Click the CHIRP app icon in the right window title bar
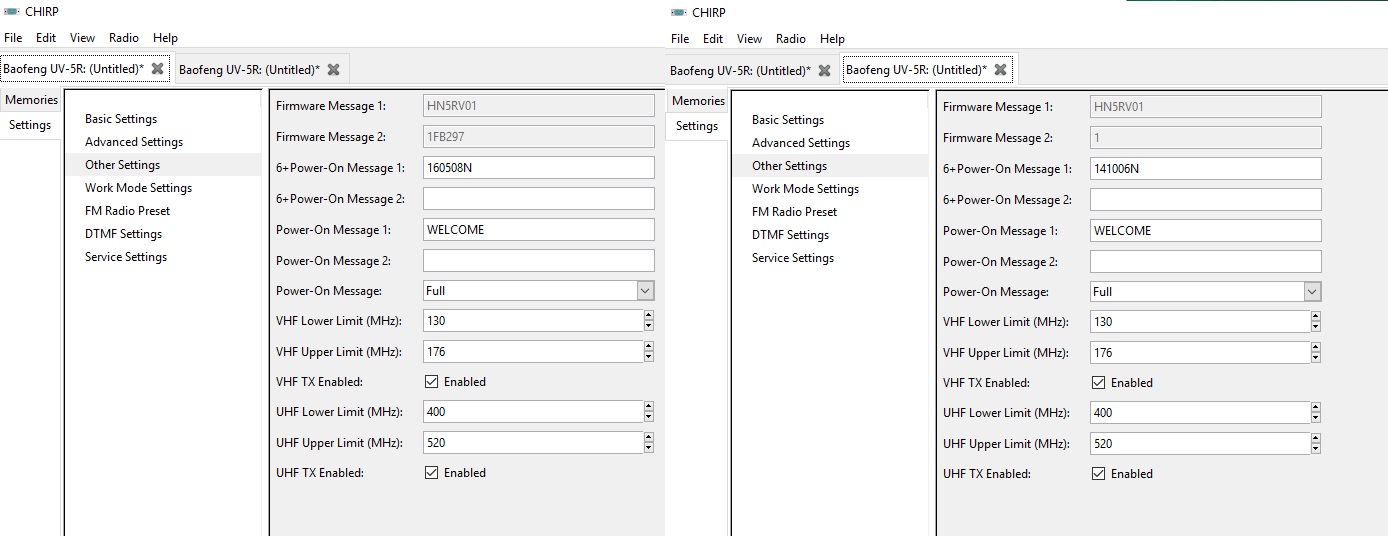Image resolution: width=1388 pixels, height=536 pixels. coord(679,12)
